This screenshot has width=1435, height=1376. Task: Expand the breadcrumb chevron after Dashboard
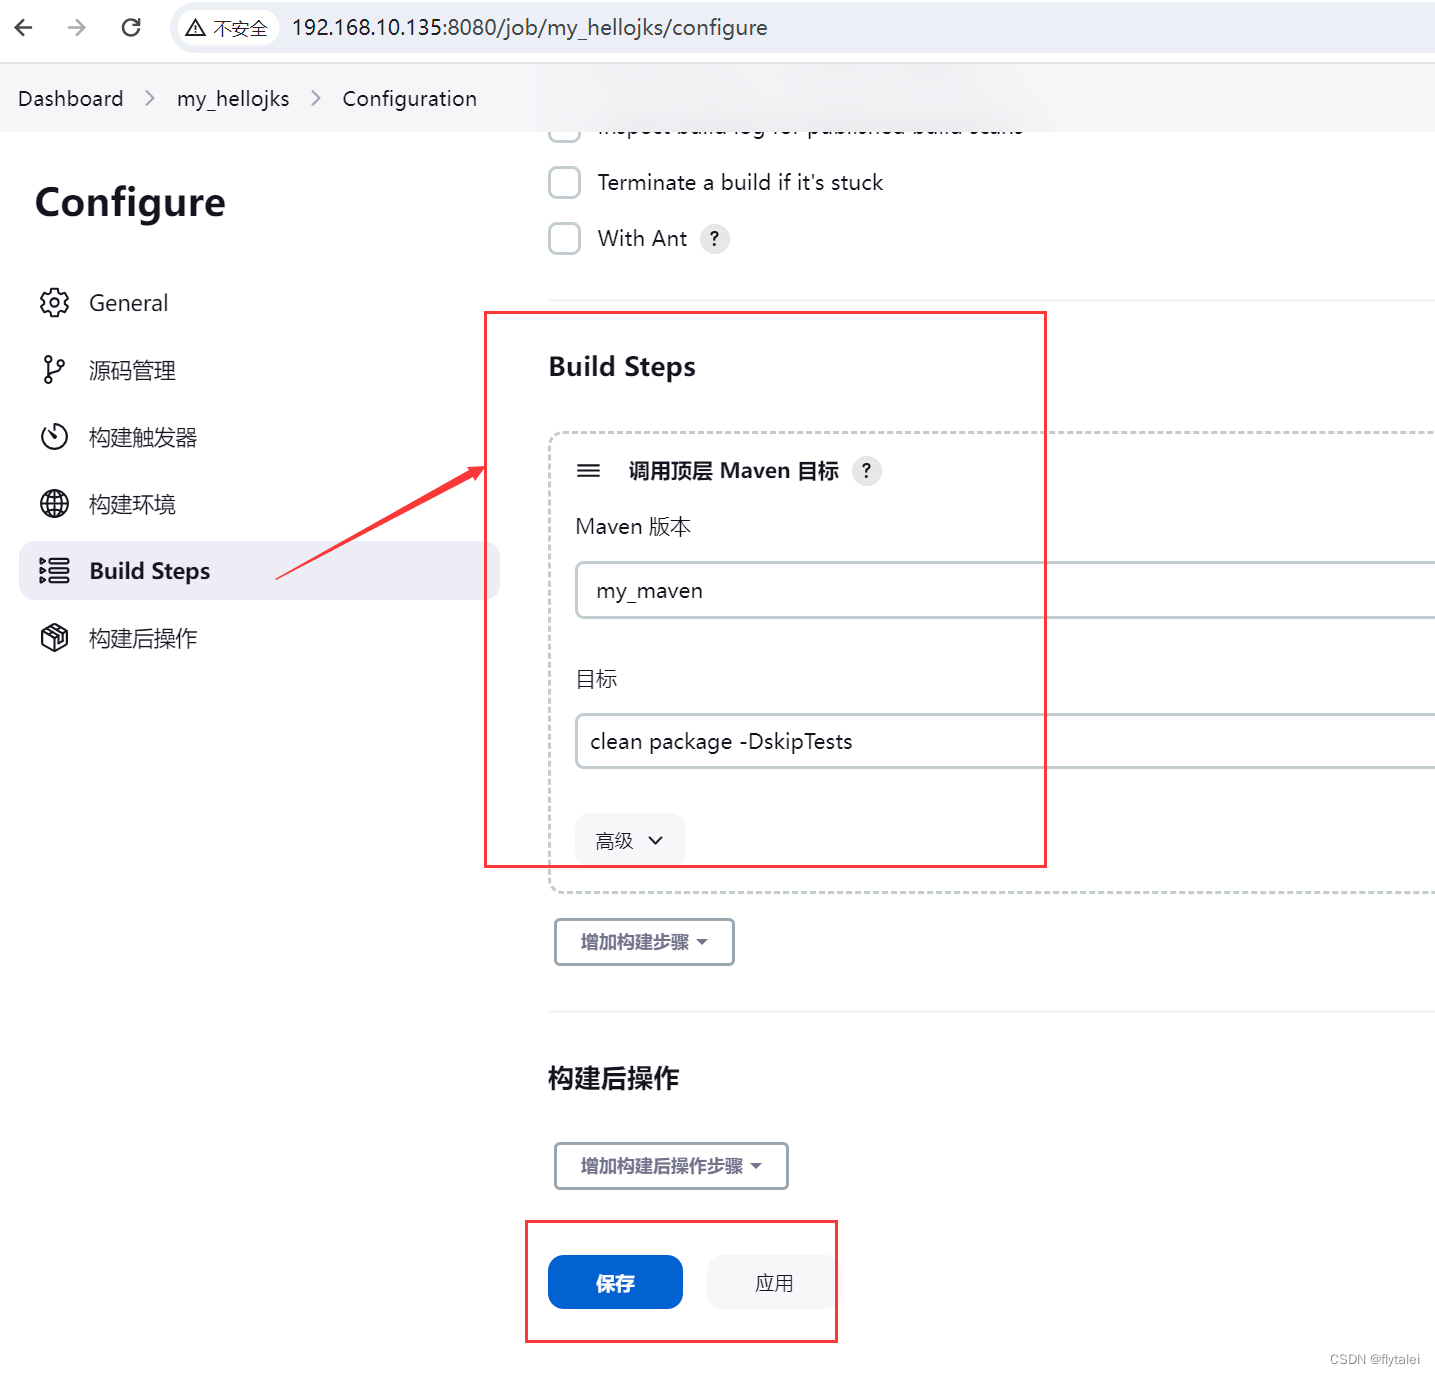(150, 98)
